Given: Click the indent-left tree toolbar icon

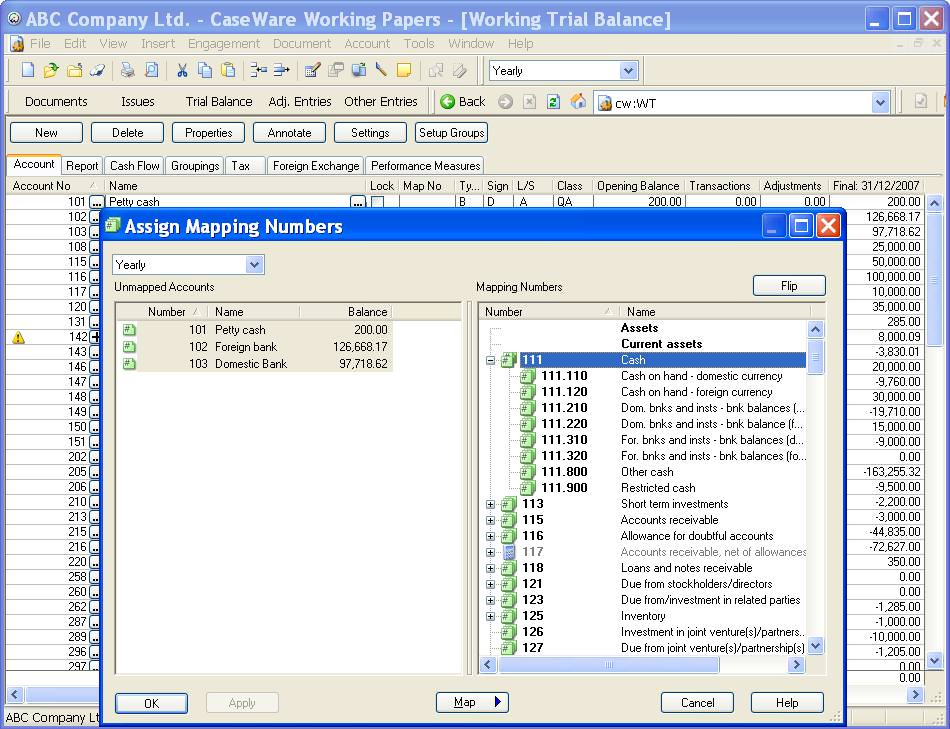Looking at the screenshot, I should [x=259, y=70].
